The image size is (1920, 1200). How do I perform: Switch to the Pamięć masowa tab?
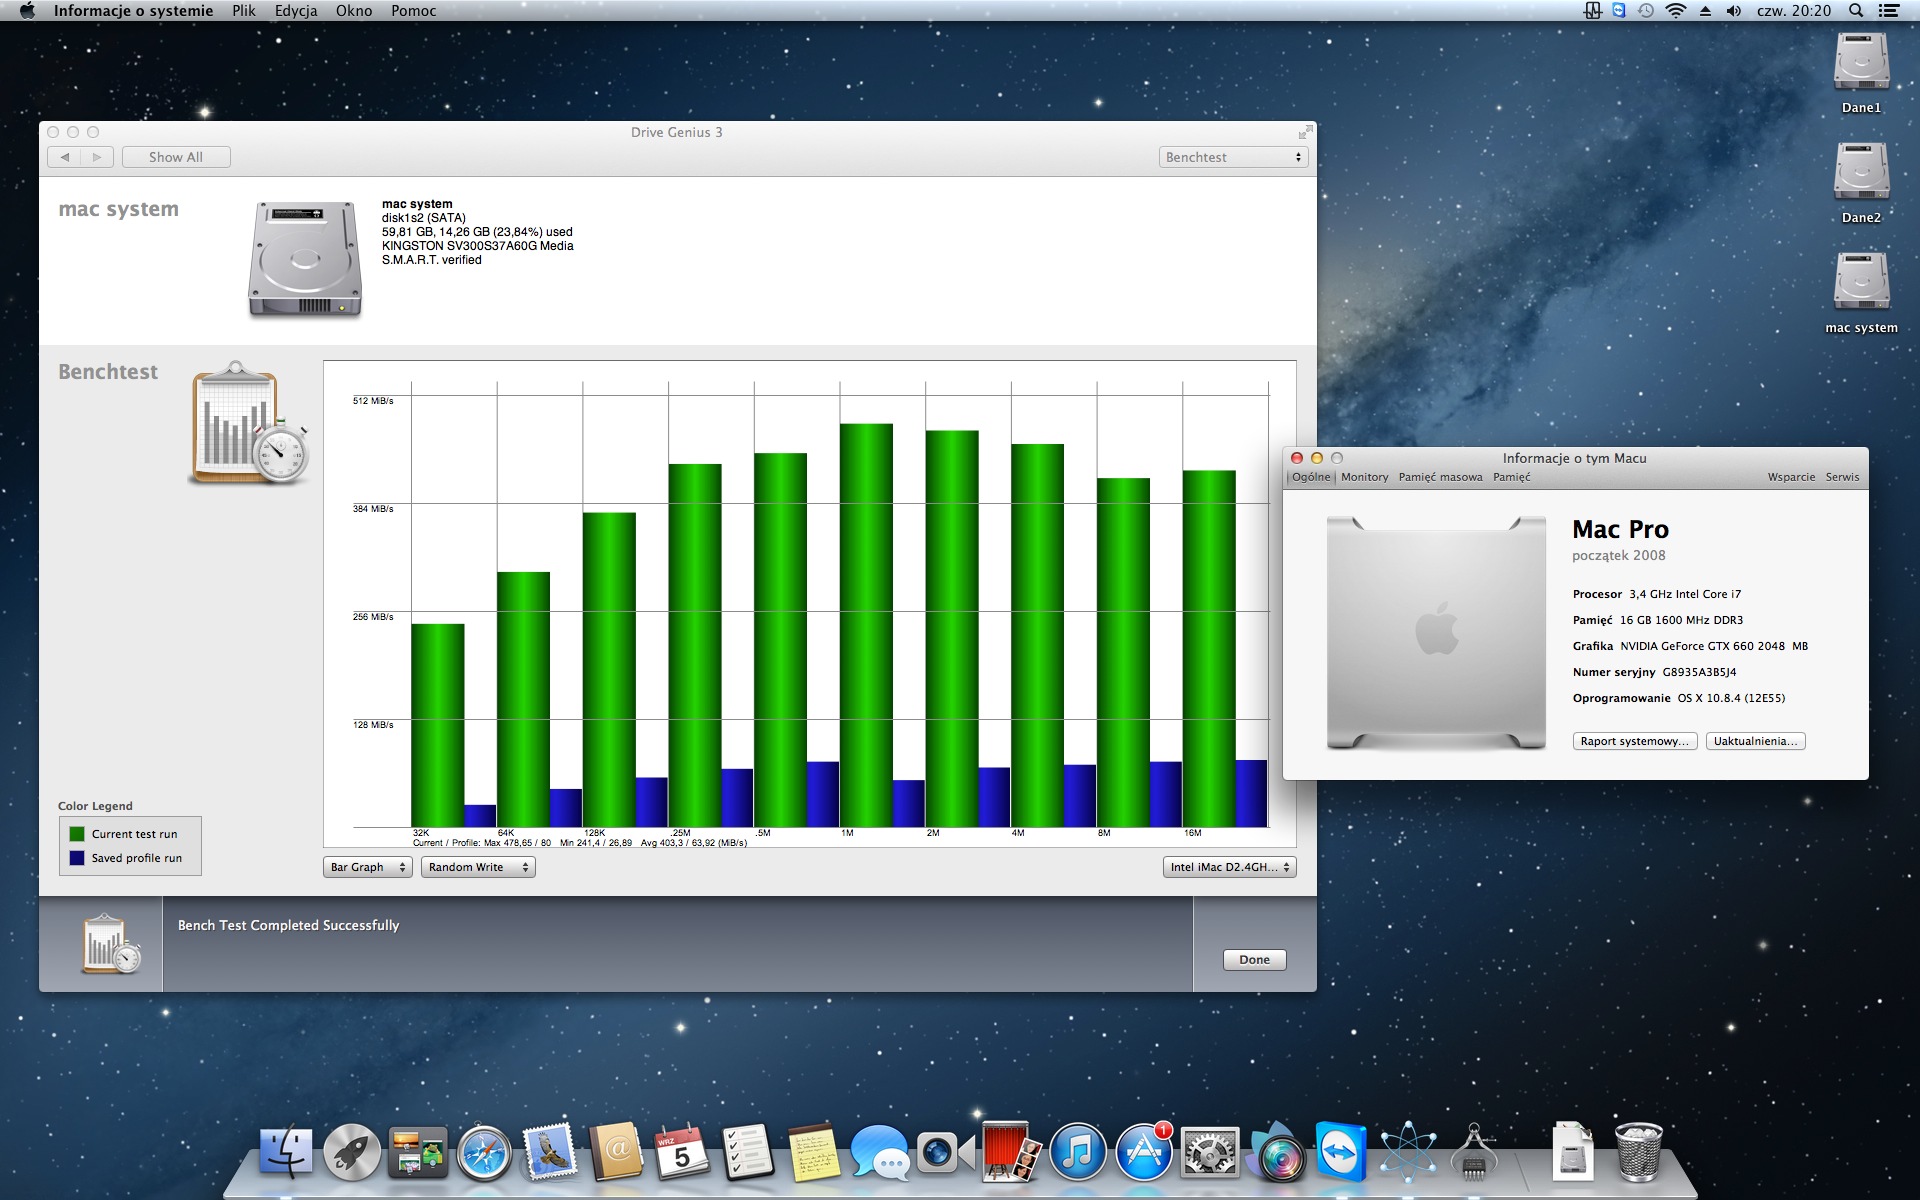pyautogui.click(x=1440, y=477)
